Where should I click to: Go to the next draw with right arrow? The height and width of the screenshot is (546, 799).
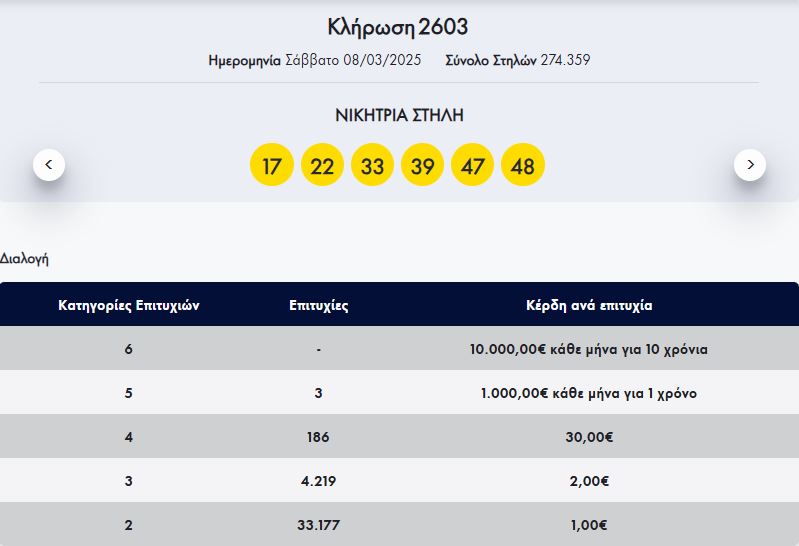(750, 164)
